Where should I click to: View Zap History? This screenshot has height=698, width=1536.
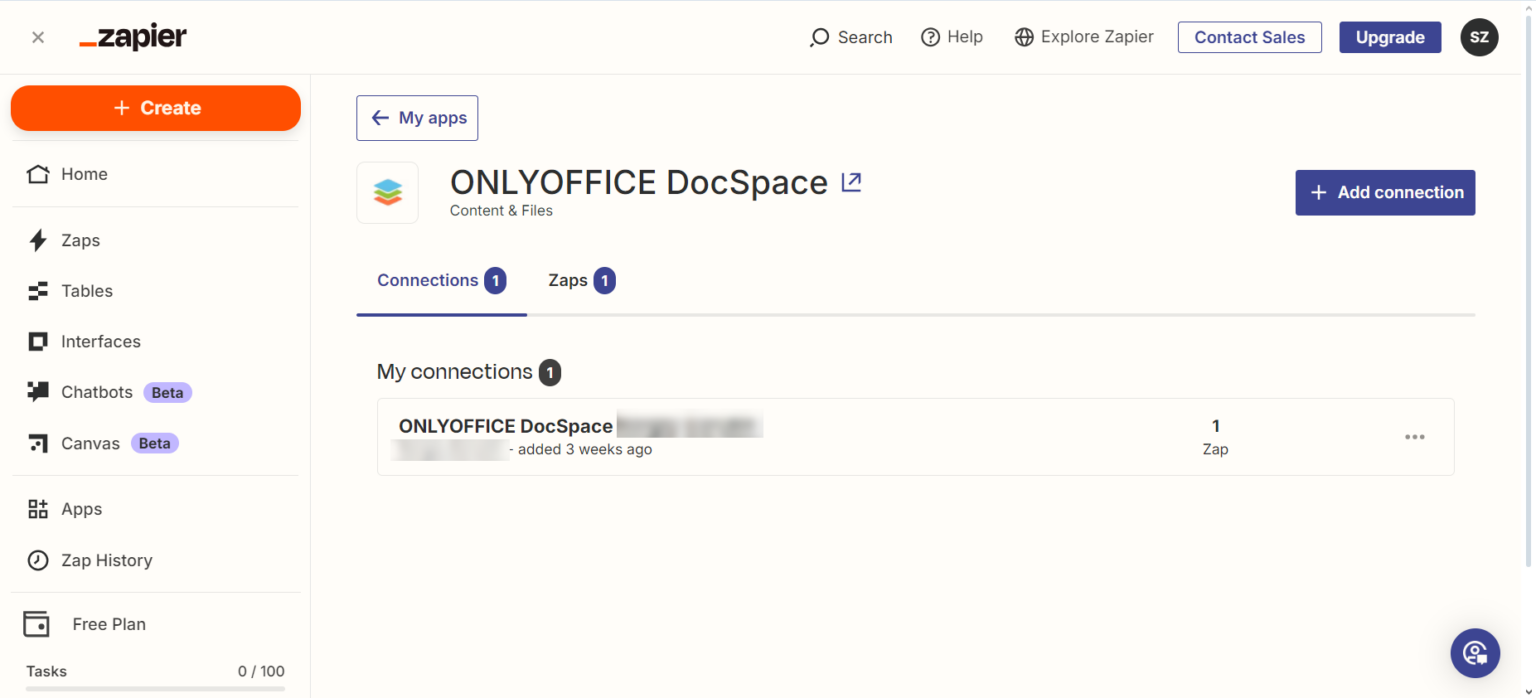tap(108, 560)
